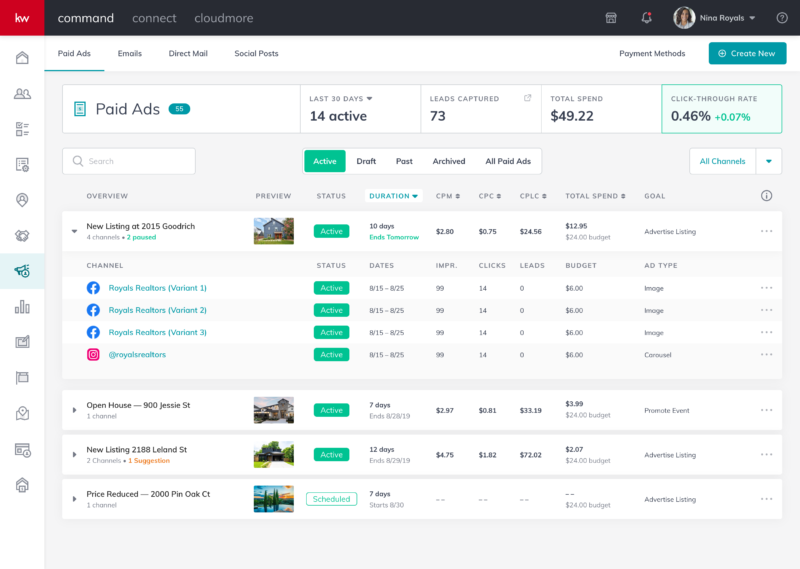800x569 pixels.
Task: Sort by Duration column
Action: coord(393,196)
